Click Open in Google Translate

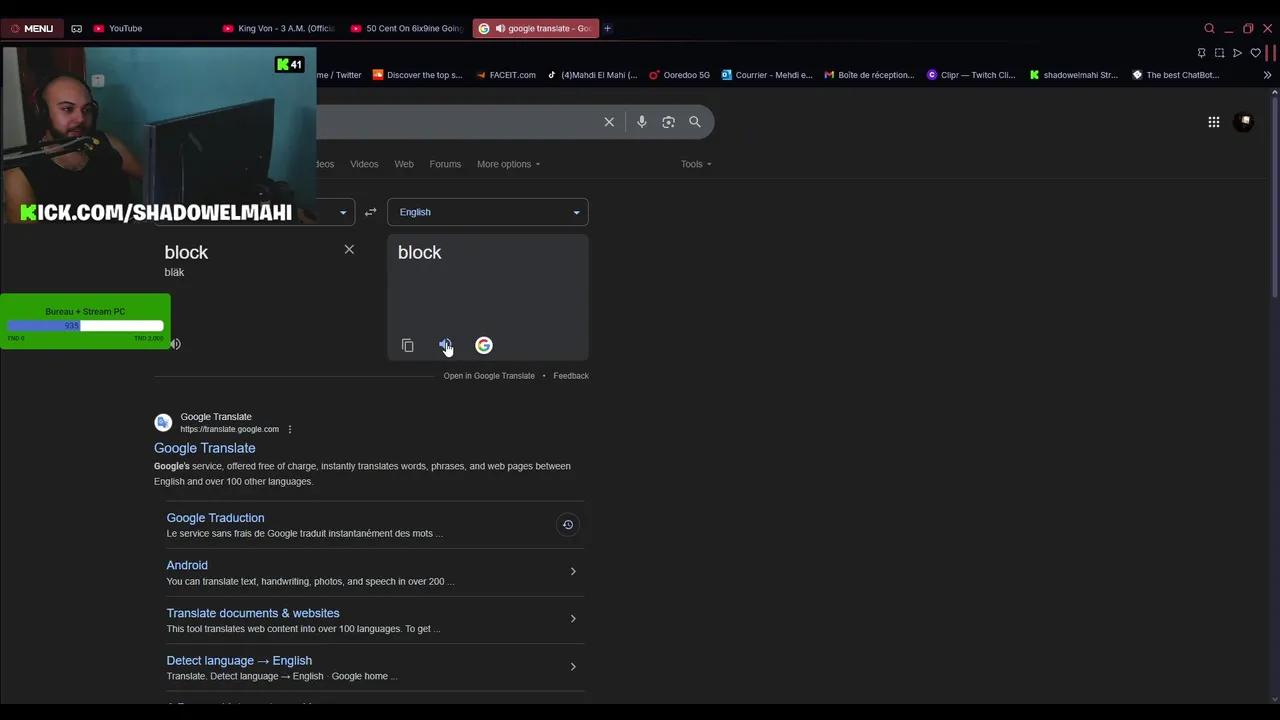pyautogui.click(x=489, y=376)
